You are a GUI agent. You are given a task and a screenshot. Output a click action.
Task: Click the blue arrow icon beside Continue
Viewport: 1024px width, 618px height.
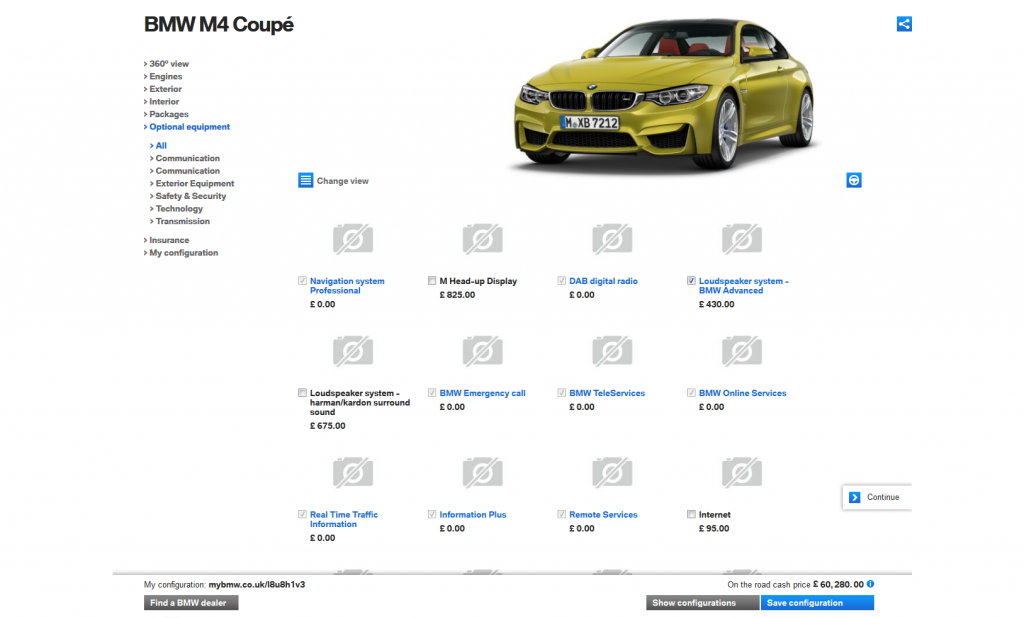pyautogui.click(x=855, y=497)
